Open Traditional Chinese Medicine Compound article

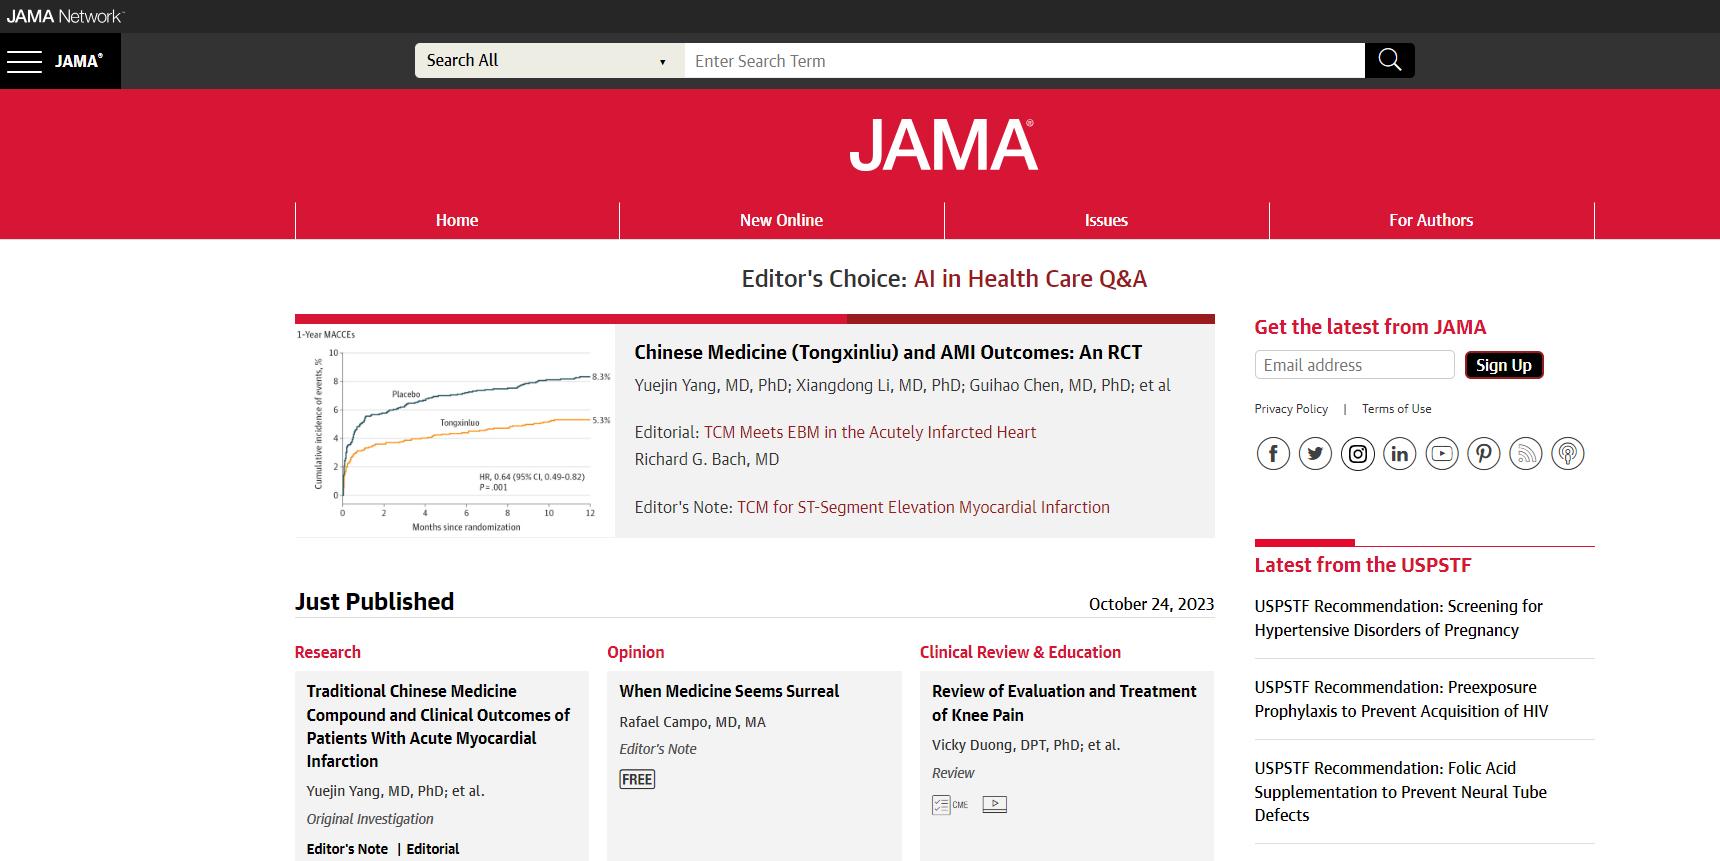coord(438,726)
